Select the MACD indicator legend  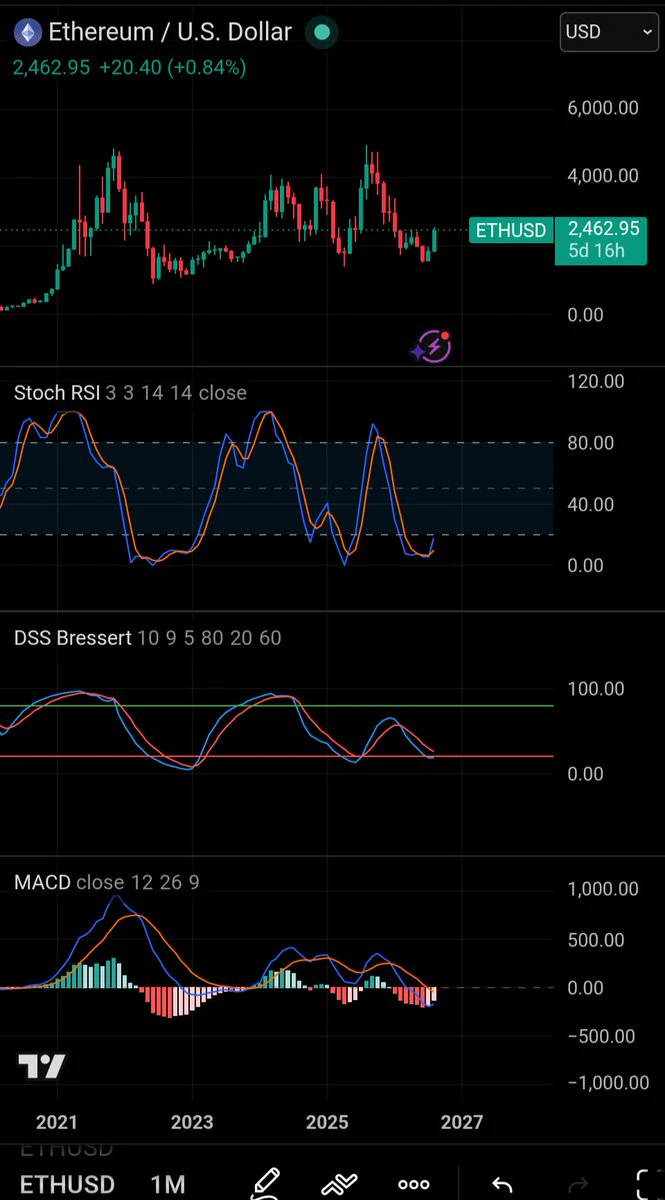click(107, 883)
